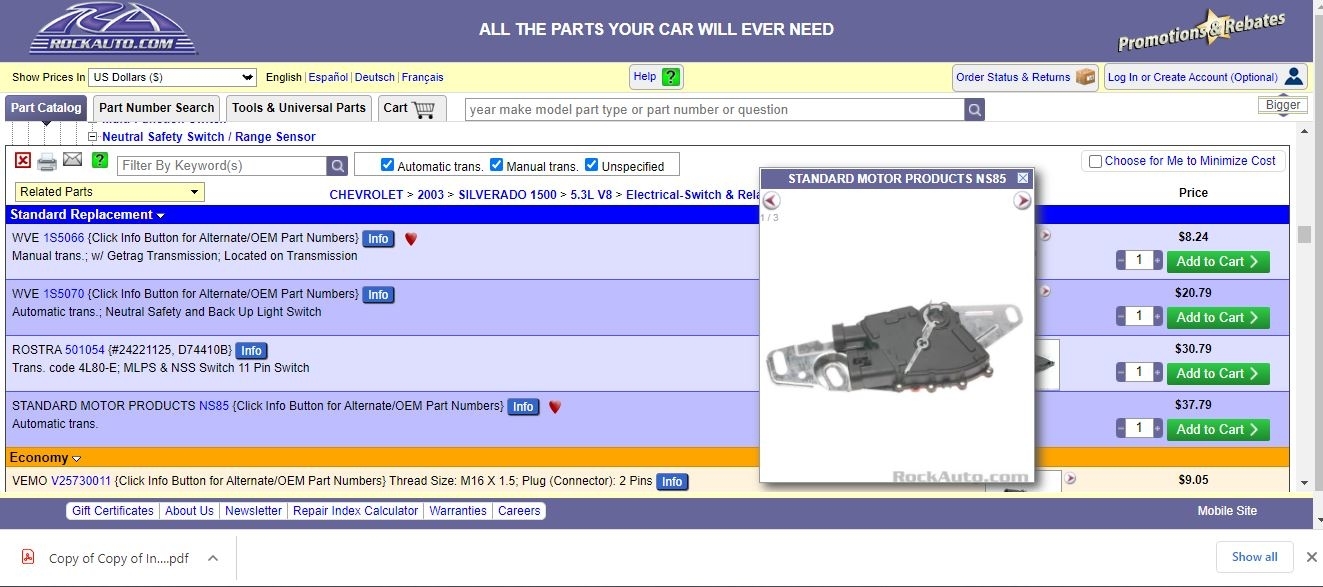1323x587 pixels.
Task: Click the RockAuto.com logo
Action: 113,29
